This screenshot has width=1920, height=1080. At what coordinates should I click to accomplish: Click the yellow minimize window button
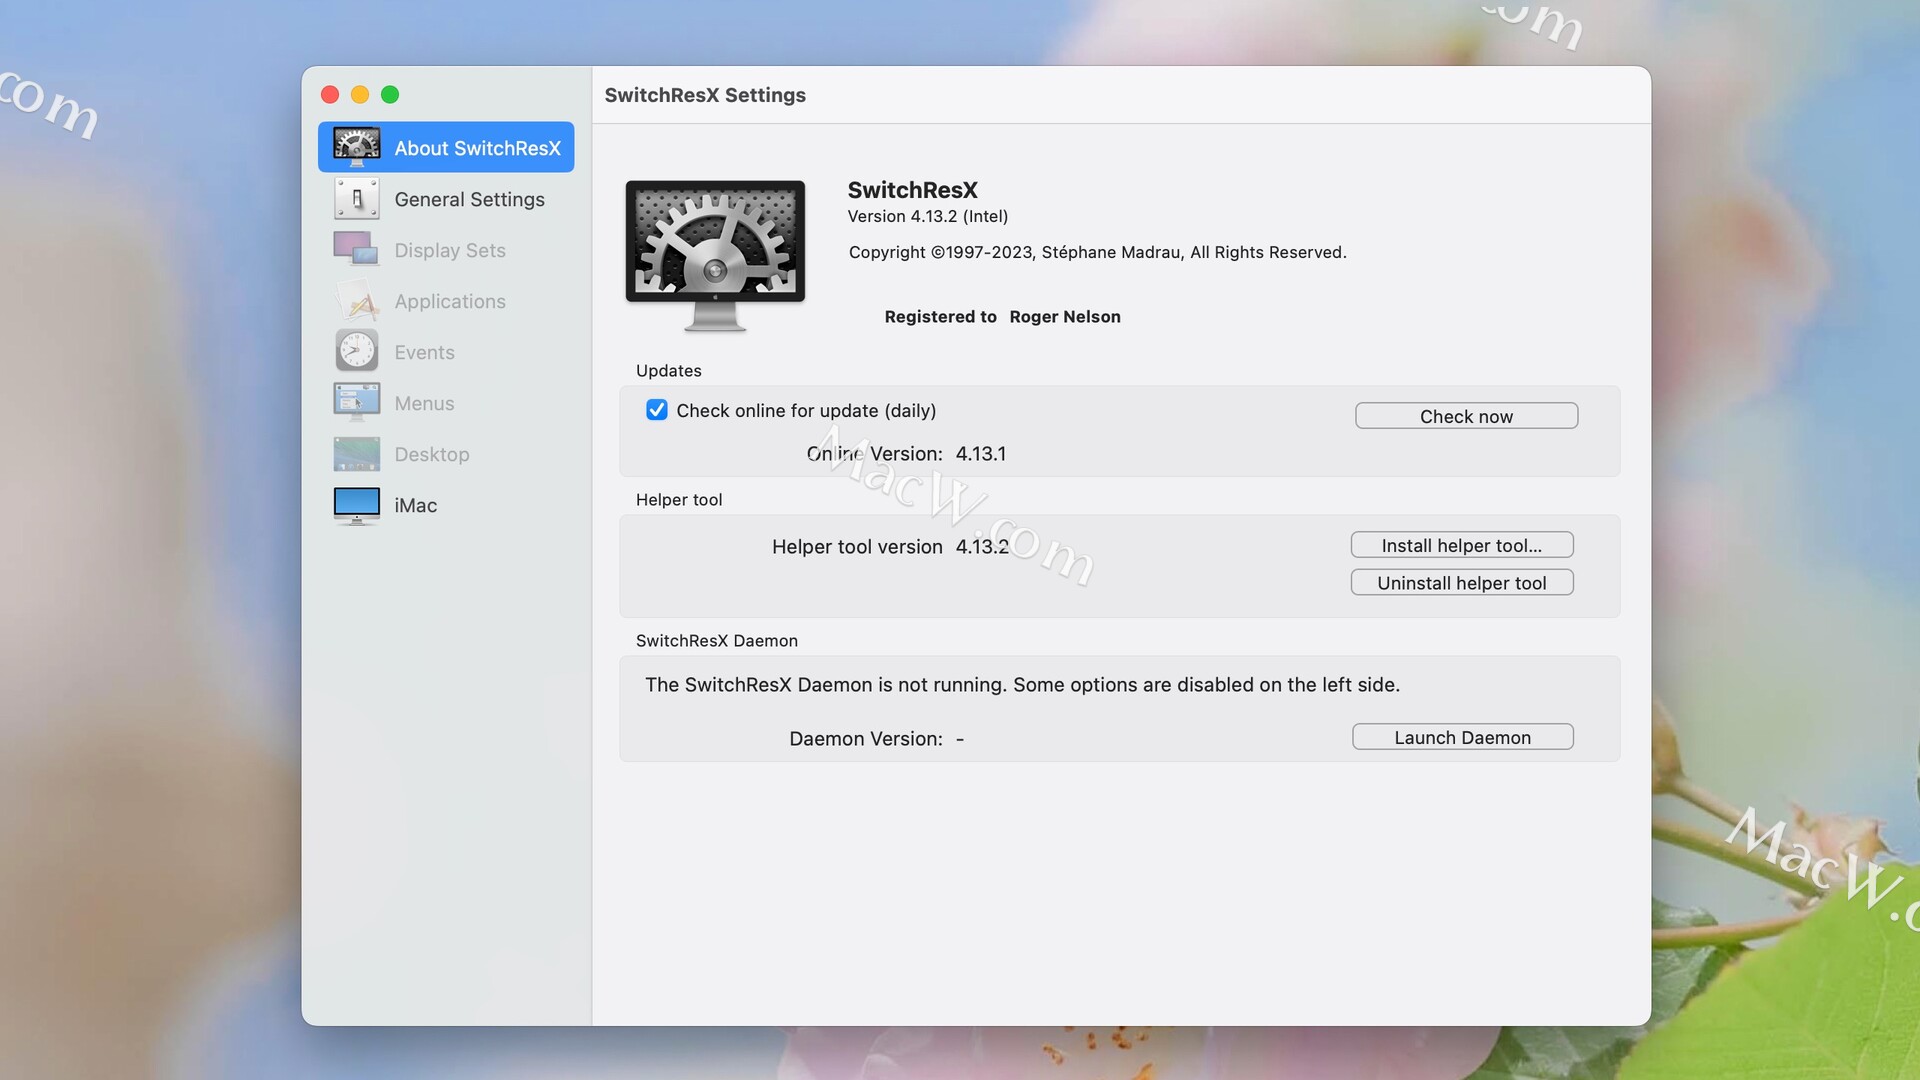pyautogui.click(x=360, y=94)
